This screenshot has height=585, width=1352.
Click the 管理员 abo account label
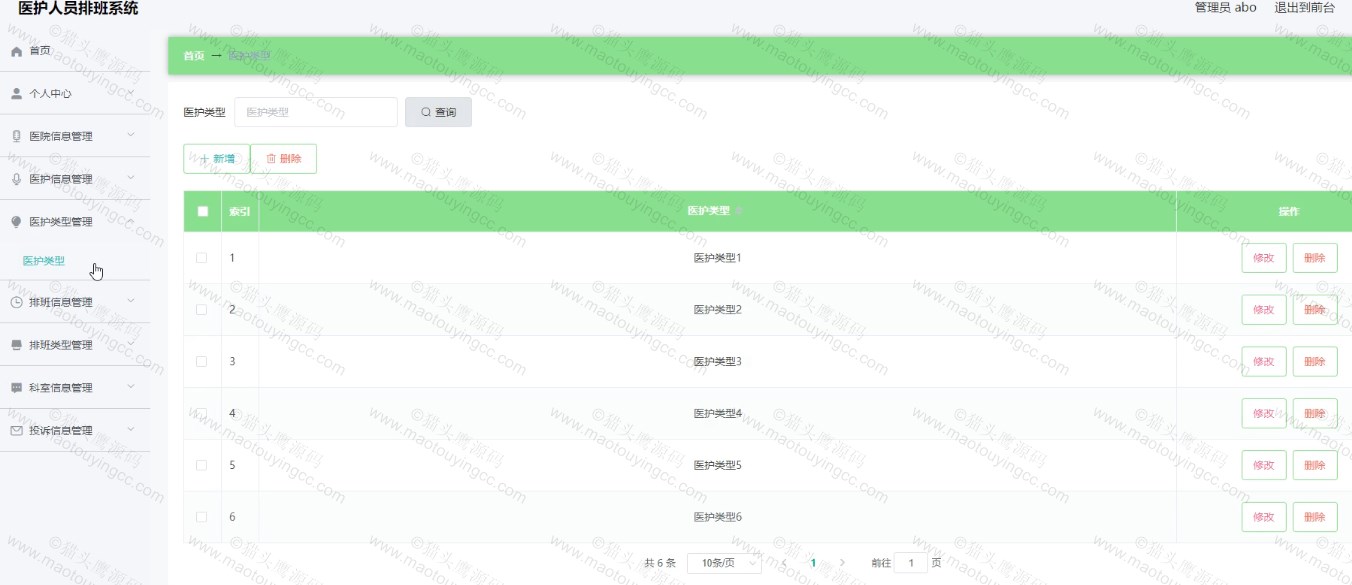pos(1225,8)
